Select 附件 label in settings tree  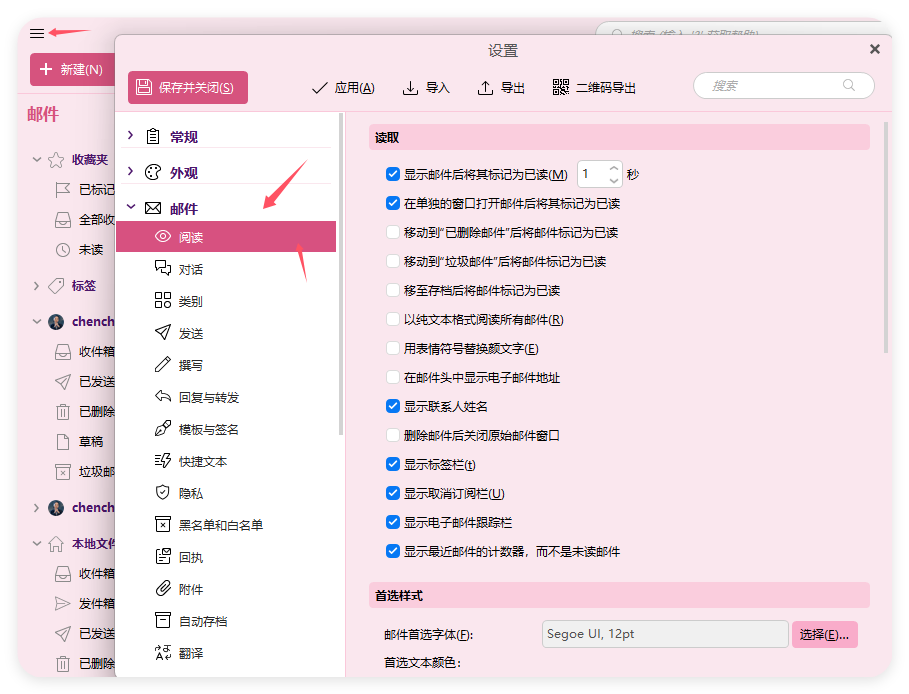[191, 590]
